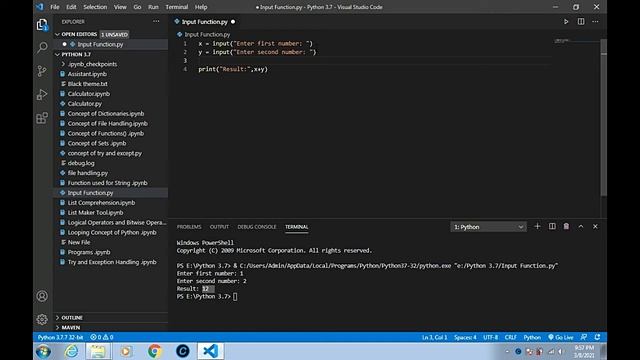Open the terminal selector 1: Python dropdown
The width and height of the screenshot is (640, 360).
[488, 227]
